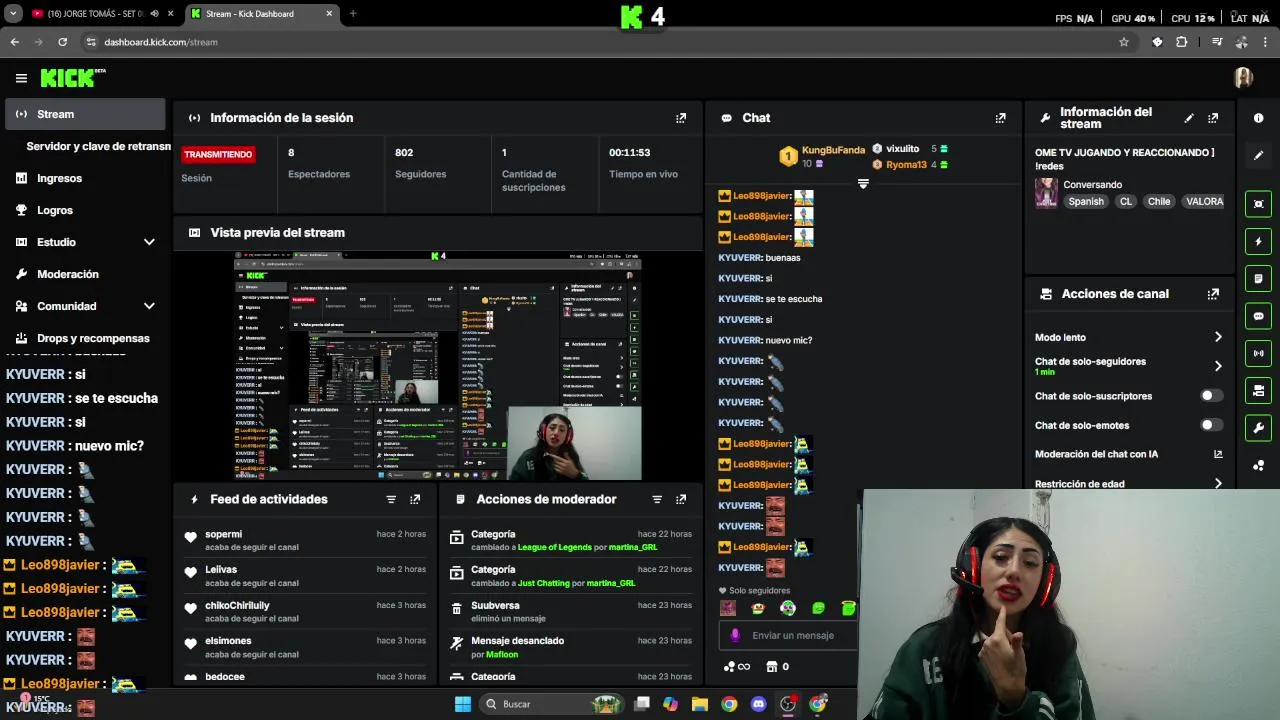Toggle the wrench widget icon in right rail
The image size is (1280, 720).
pyautogui.click(x=1258, y=428)
